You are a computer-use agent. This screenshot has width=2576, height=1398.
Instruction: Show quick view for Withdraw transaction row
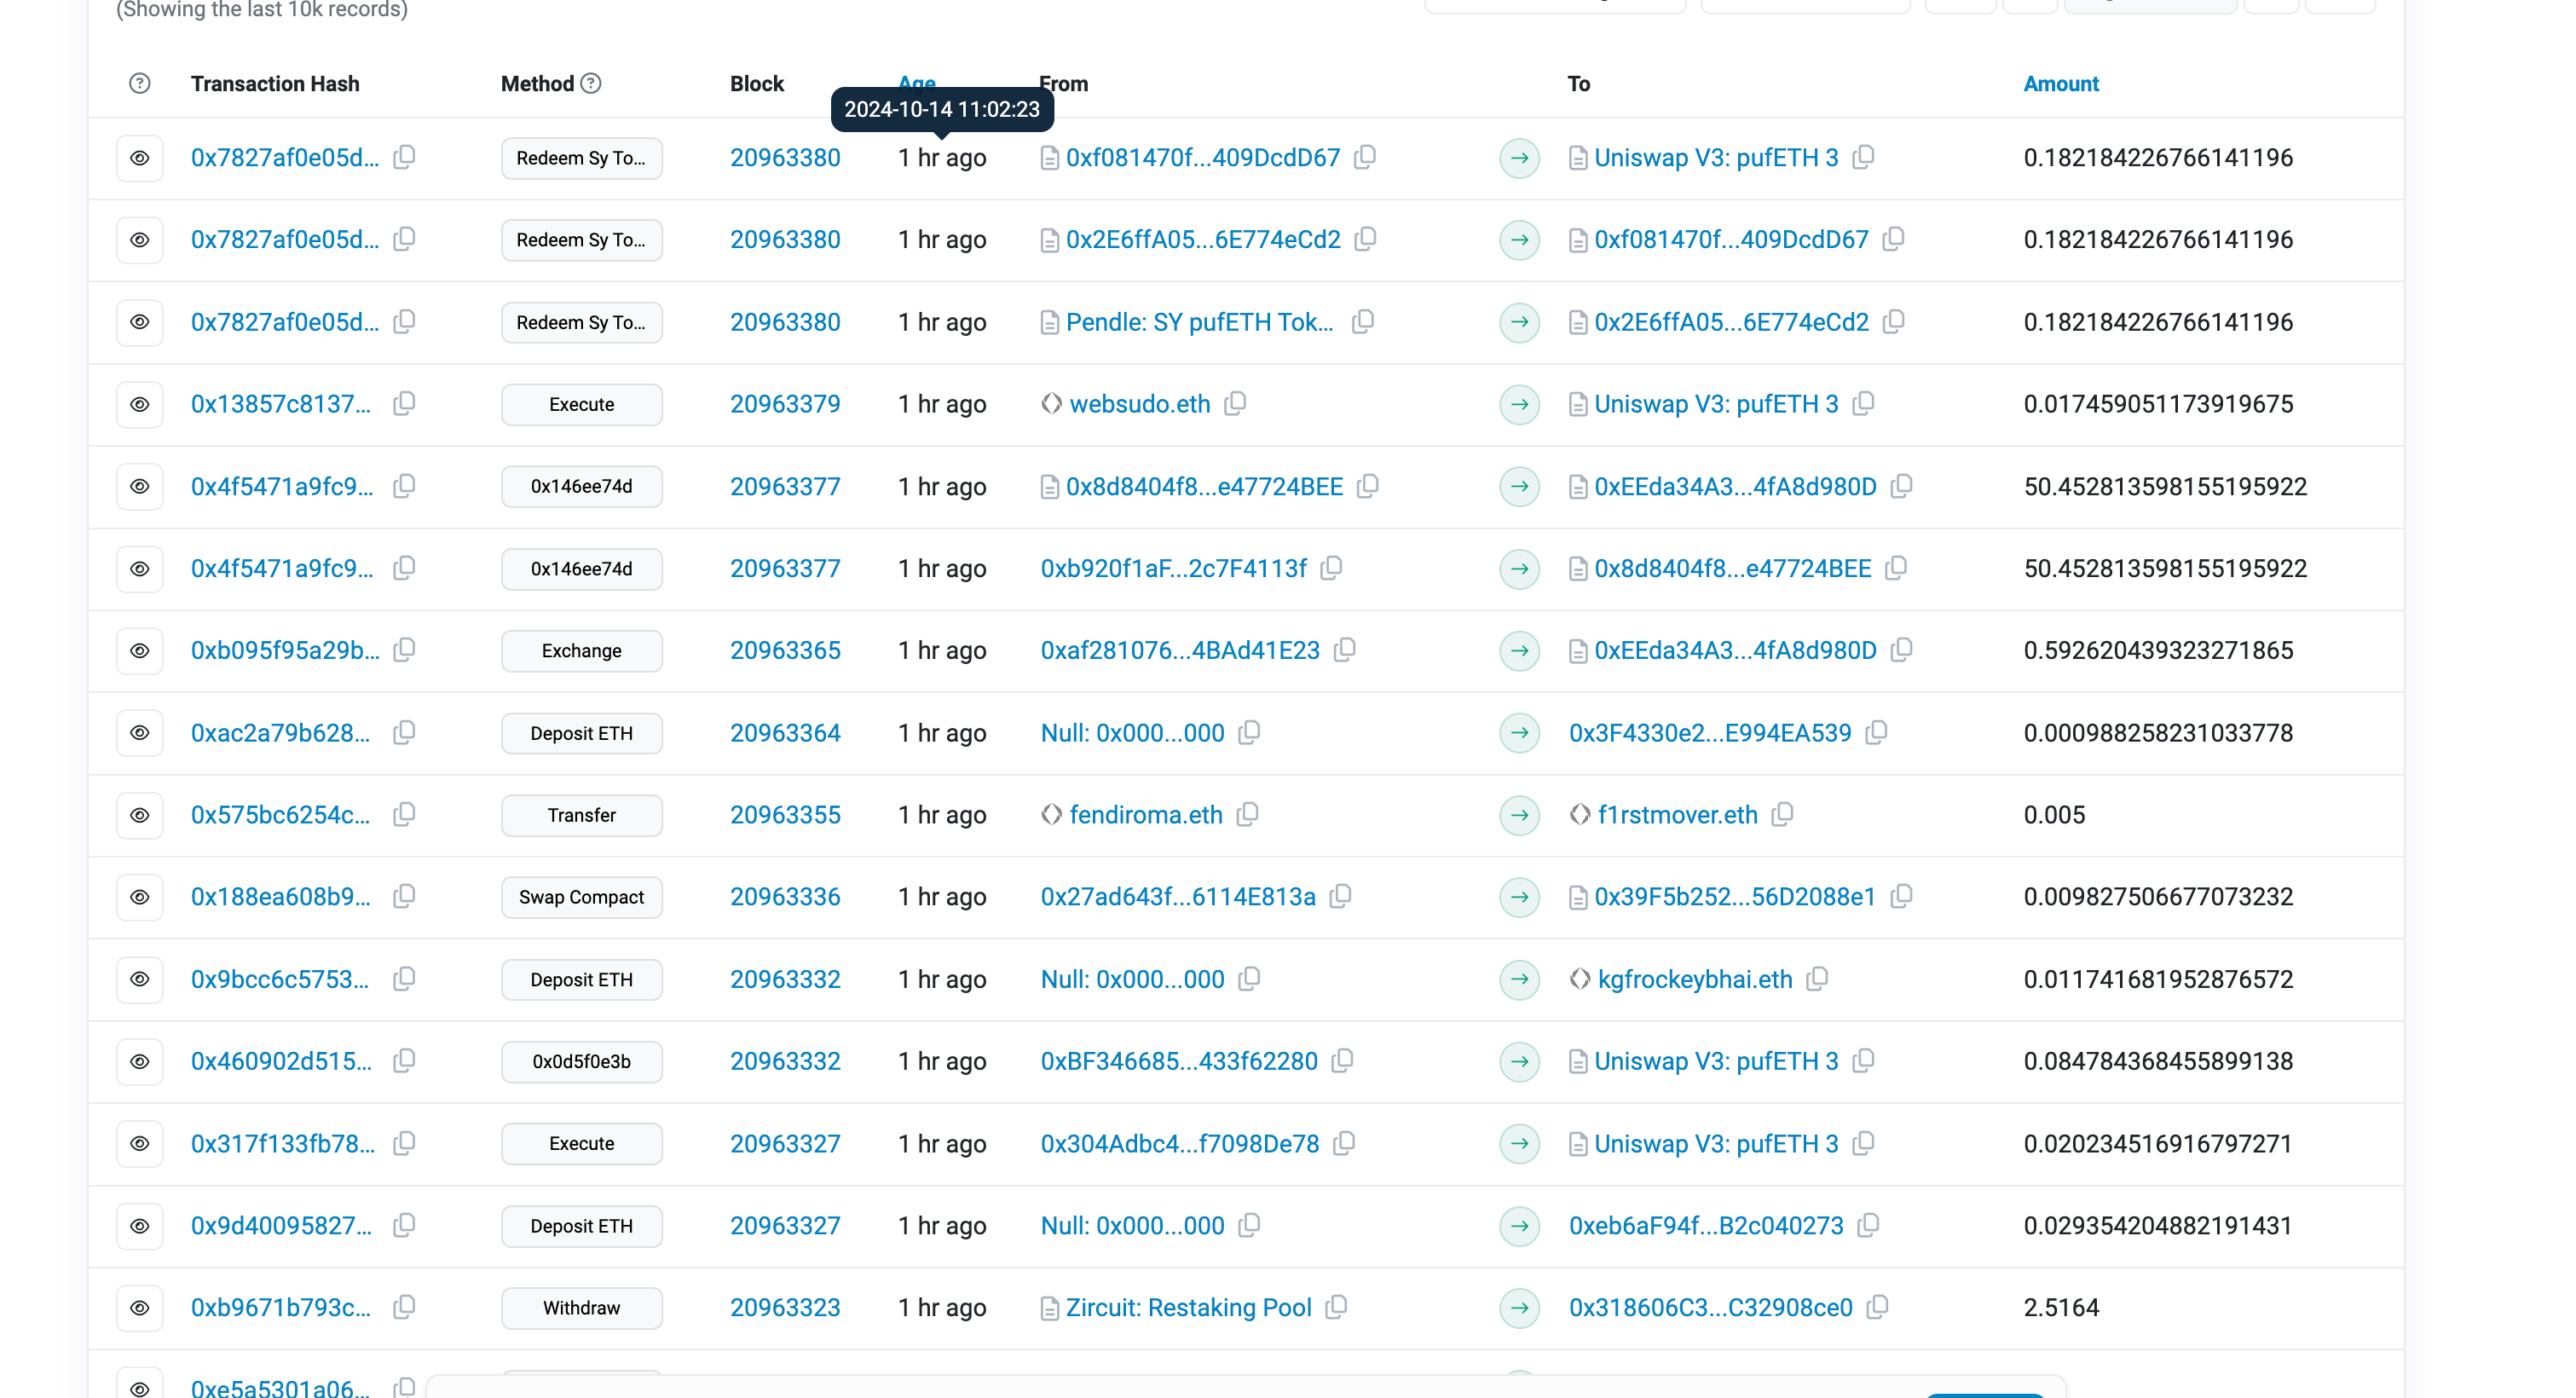pos(140,1307)
